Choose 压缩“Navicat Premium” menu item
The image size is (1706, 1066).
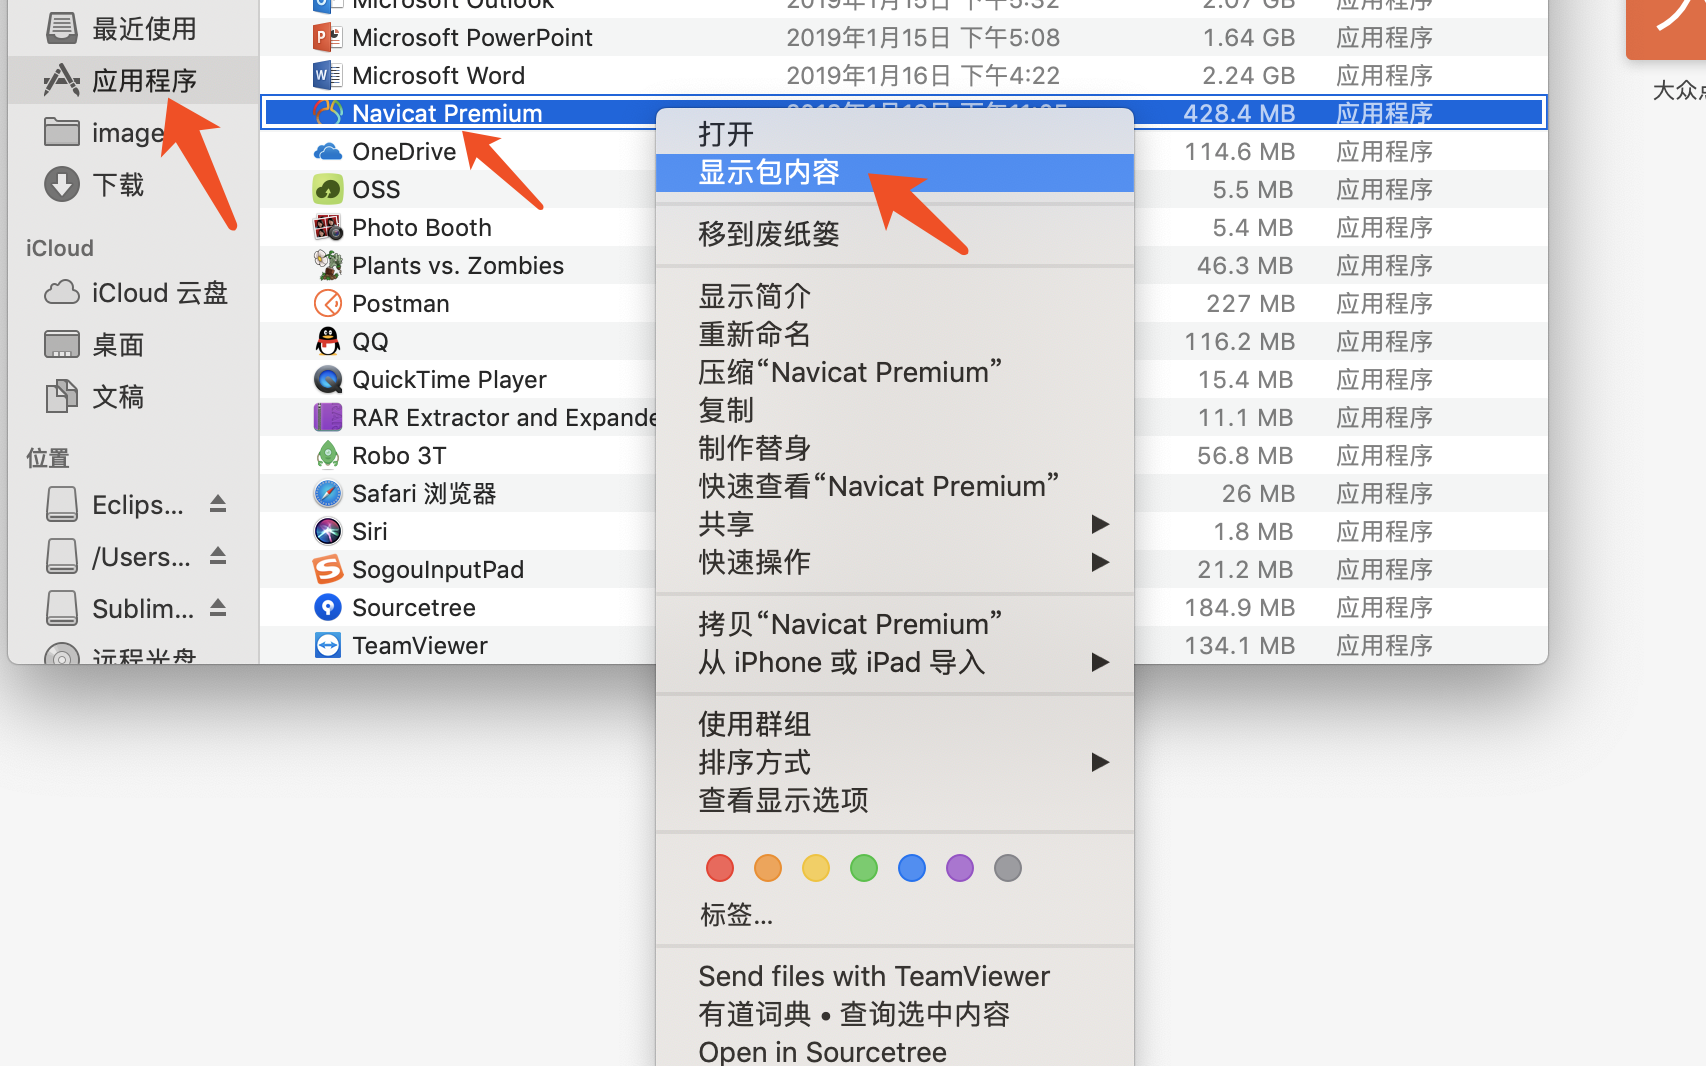tap(895, 372)
